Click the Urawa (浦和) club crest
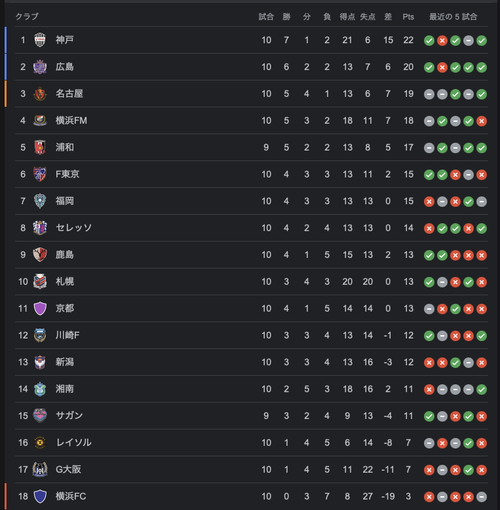500x510 pixels. pyautogui.click(x=40, y=148)
